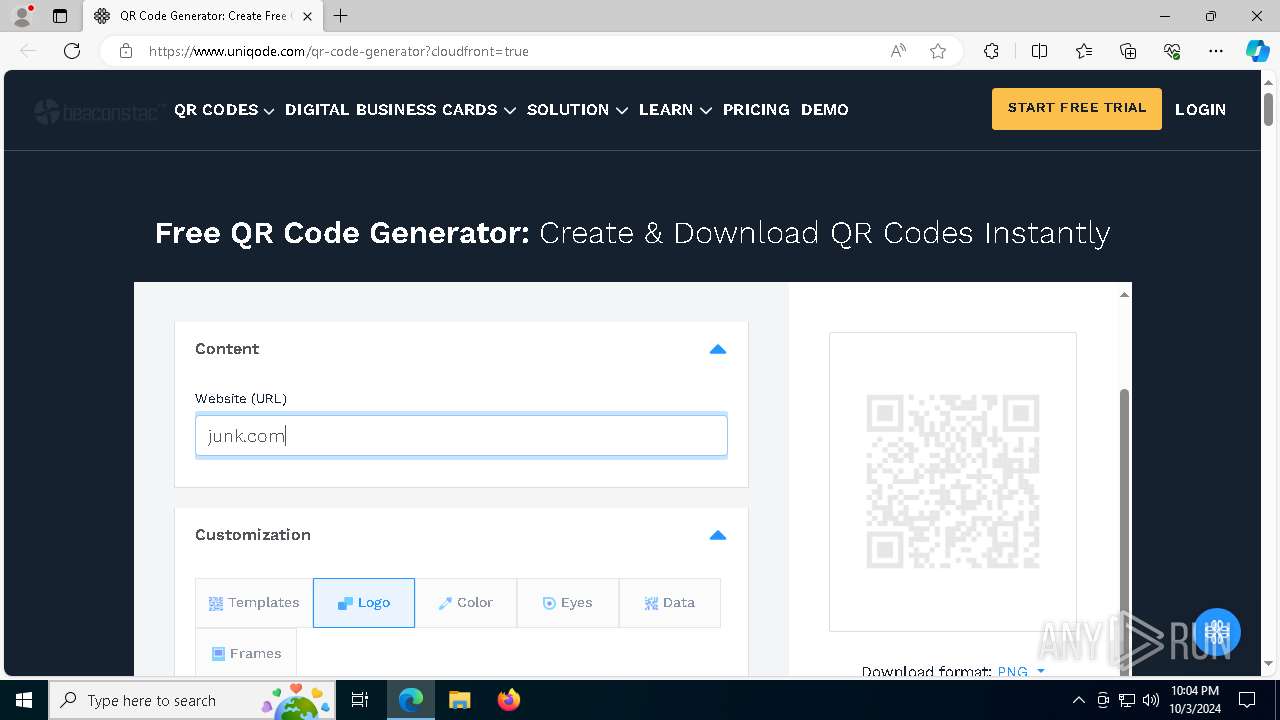Click the LOGIN link

coord(1200,110)
